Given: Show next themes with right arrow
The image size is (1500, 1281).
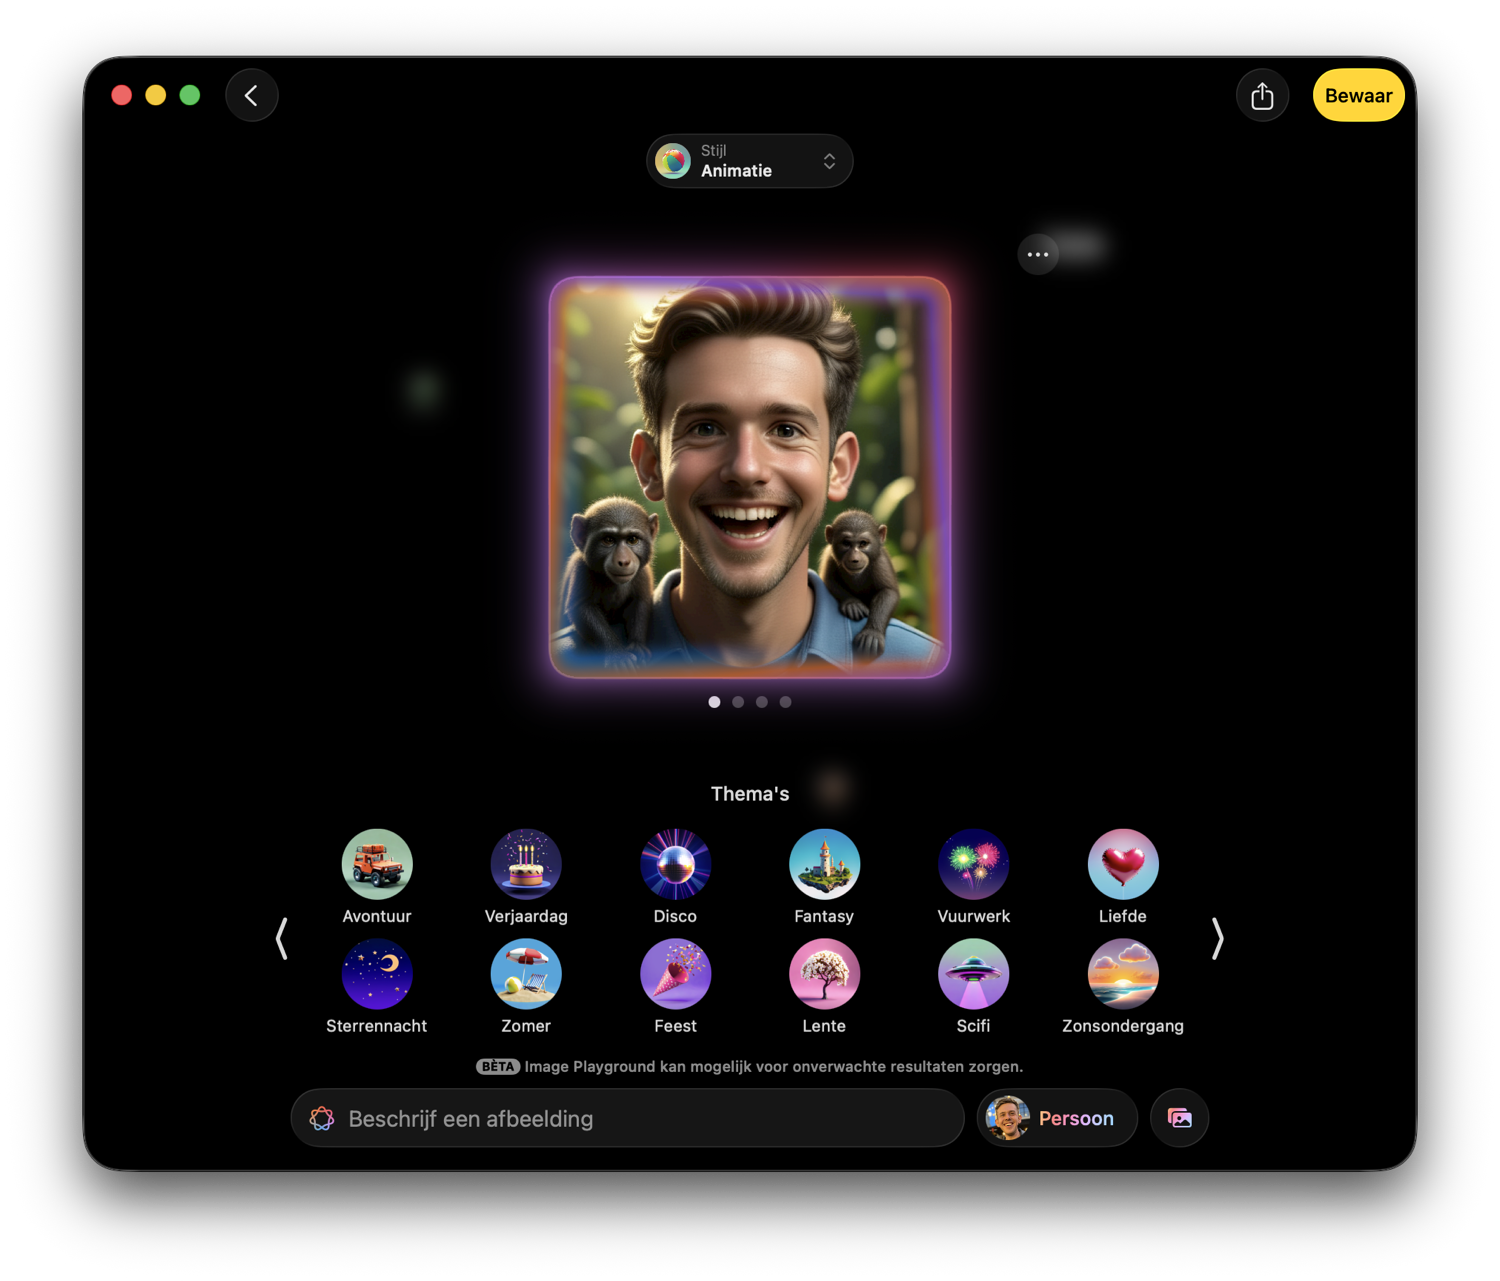Looking at the screenshot, I should click(1217, 939).
